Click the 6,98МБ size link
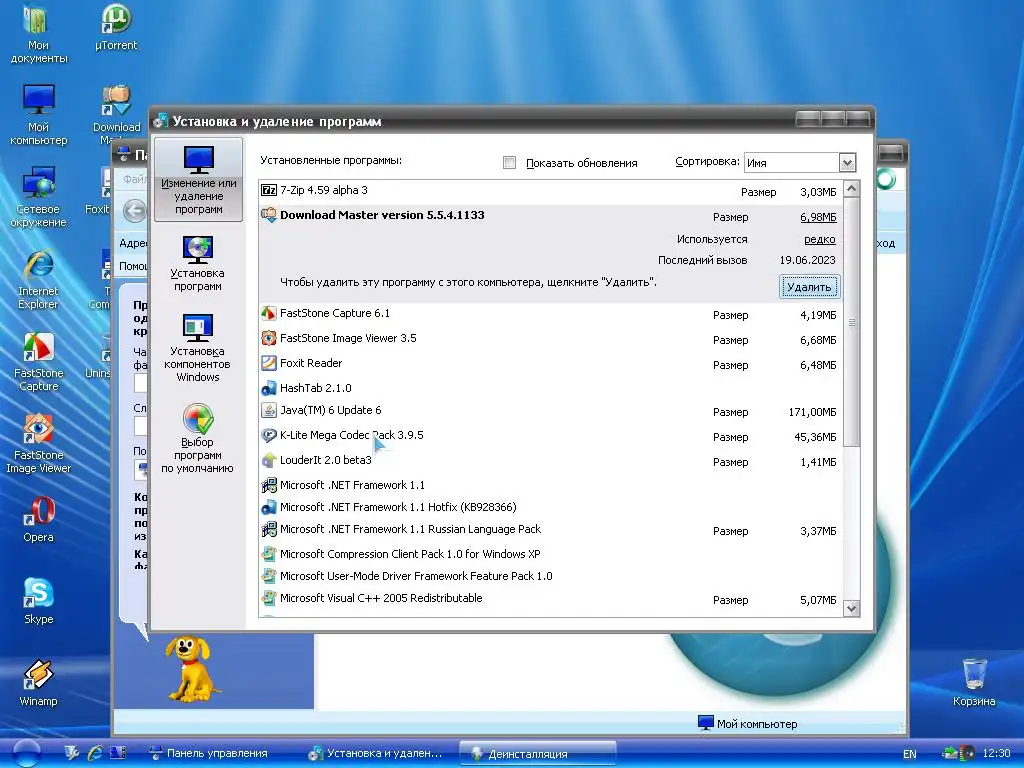The width and height of the screenshot is (1024, 768). click(x=818, y=217)
